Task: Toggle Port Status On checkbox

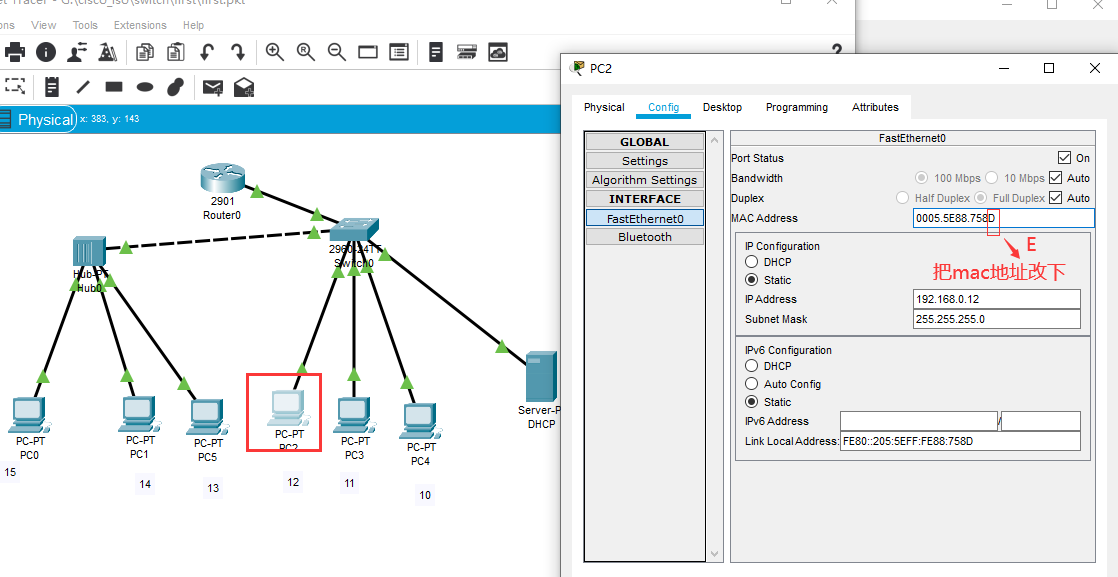Action: (1065, 158)
